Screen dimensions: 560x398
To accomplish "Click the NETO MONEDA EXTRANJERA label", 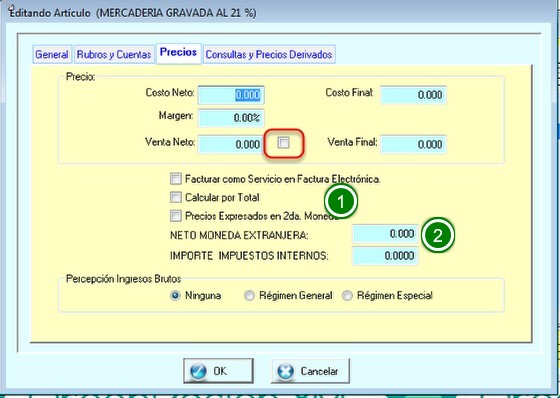I will (x=240, y=235).
